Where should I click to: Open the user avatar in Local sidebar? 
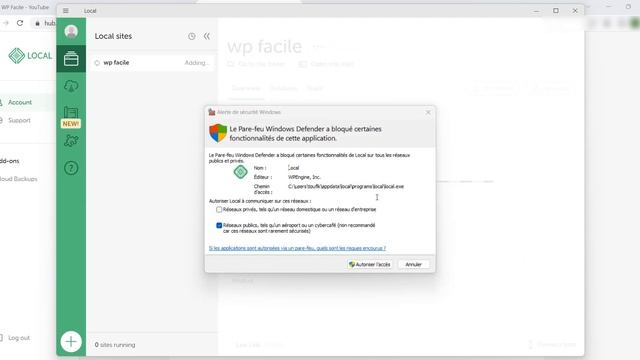click(x=71, y=31)
